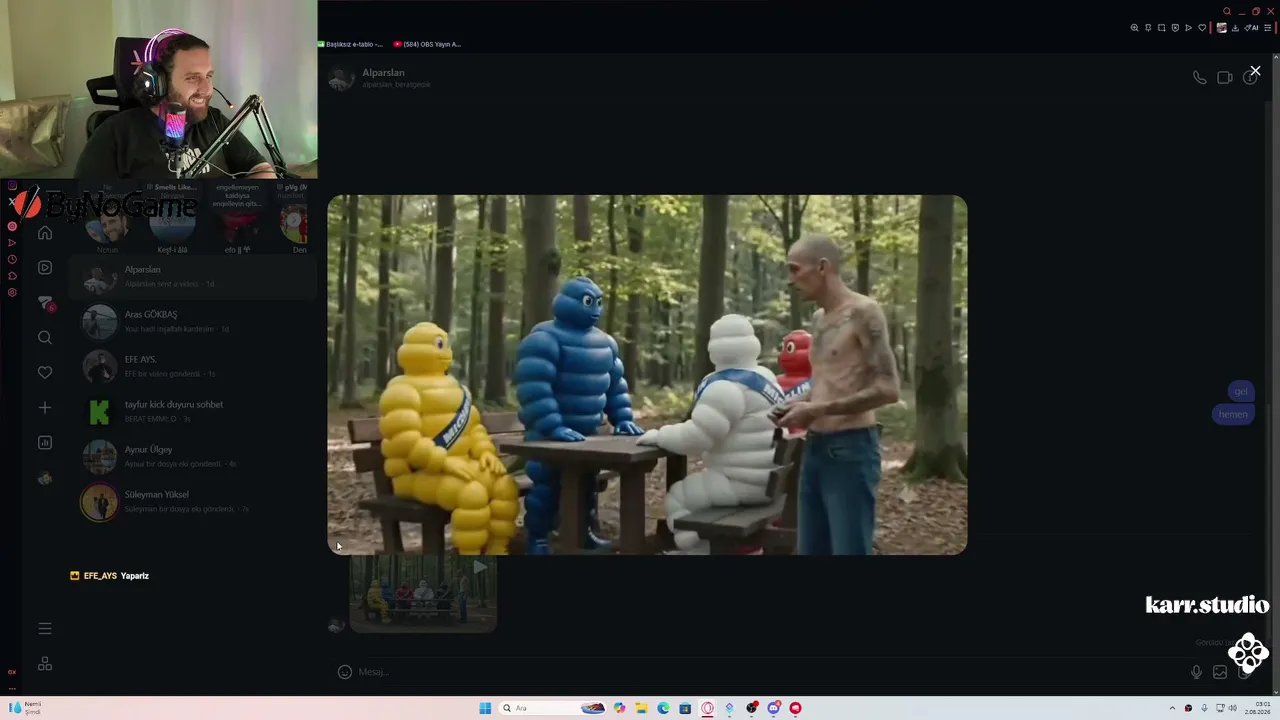
Task: Open Instagram Home from the sidebar
Action: tap(45, 233)
